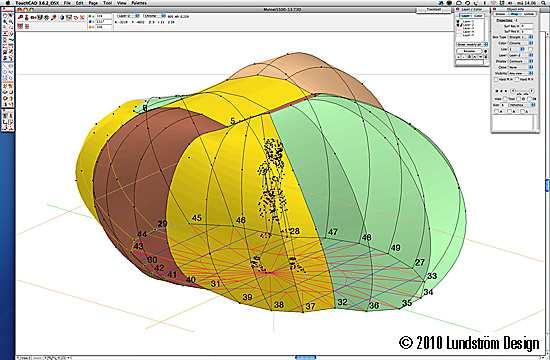
Task: Click the blue globe icon in toolbar
Action: tap(62, 18)
